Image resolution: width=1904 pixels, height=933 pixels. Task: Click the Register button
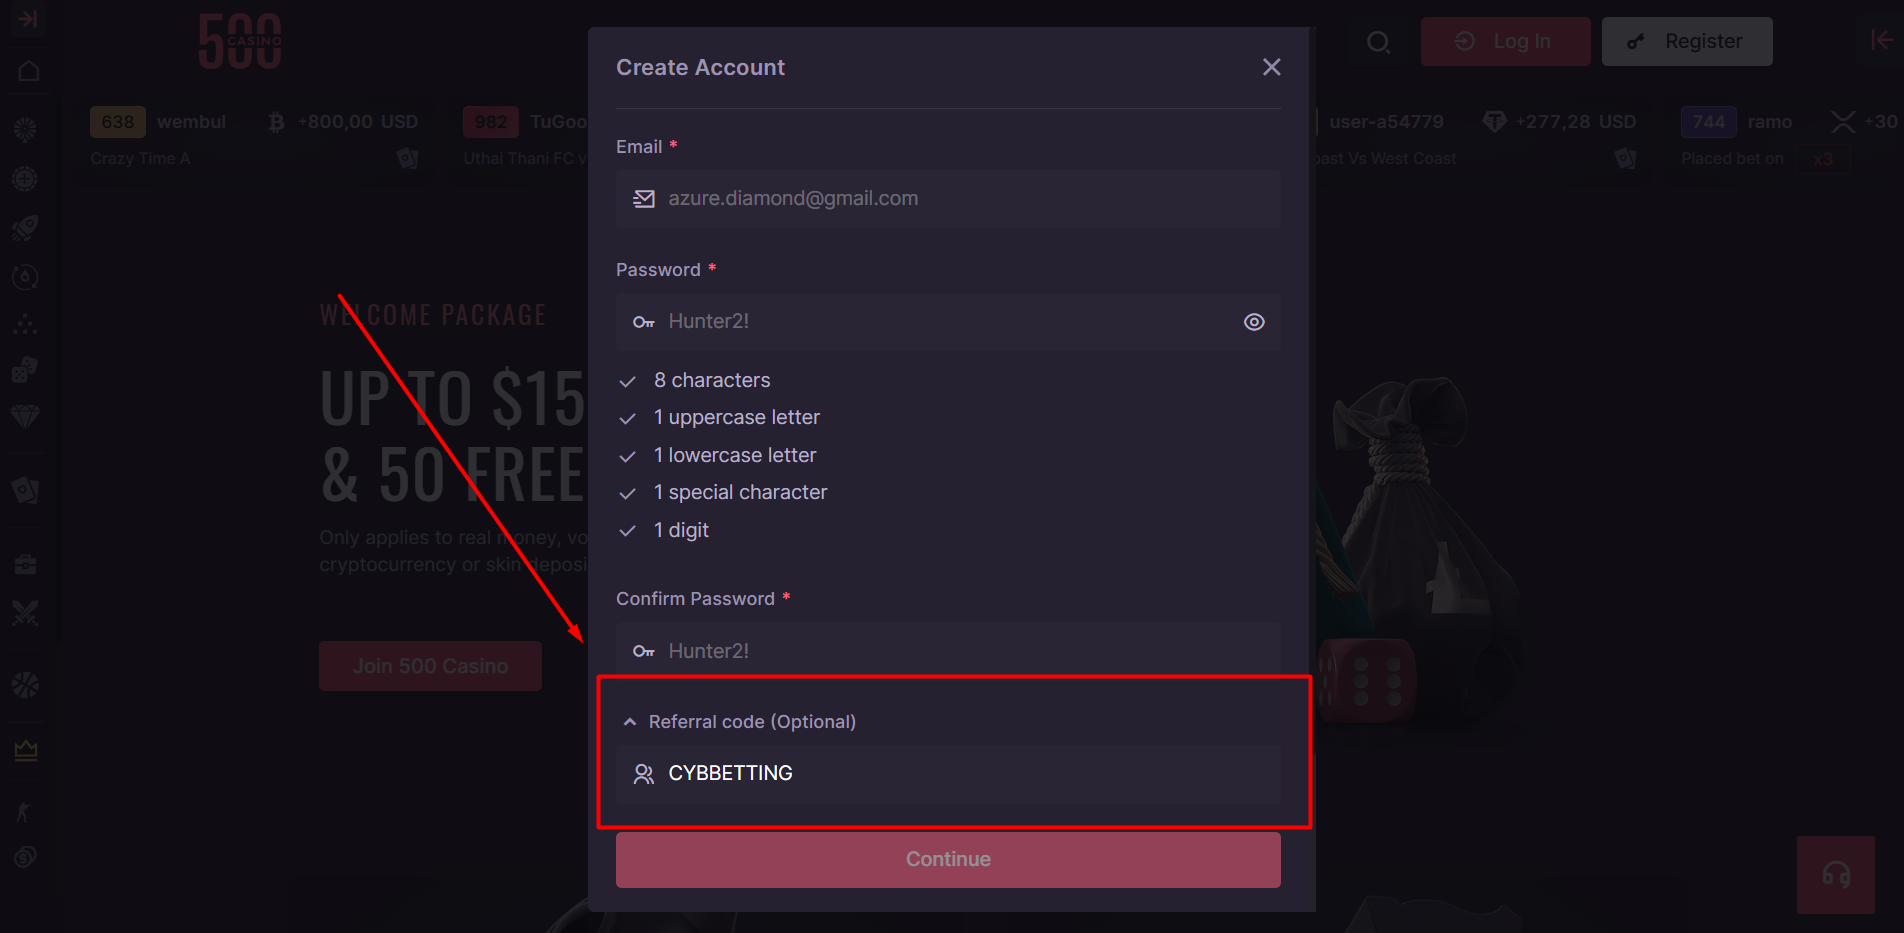(1686, 41)
